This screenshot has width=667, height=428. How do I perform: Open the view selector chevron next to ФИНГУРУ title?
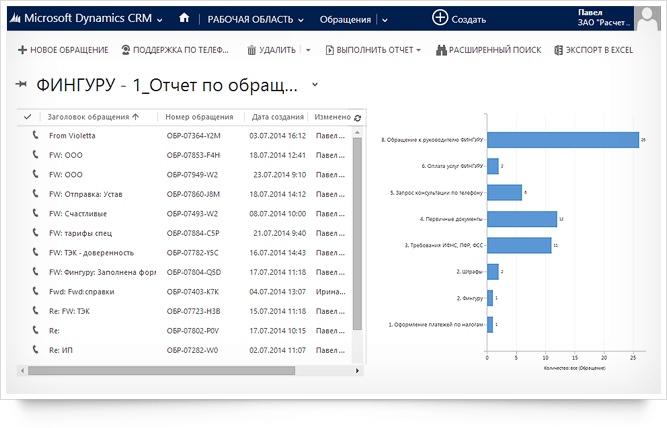tap(315, 84)
